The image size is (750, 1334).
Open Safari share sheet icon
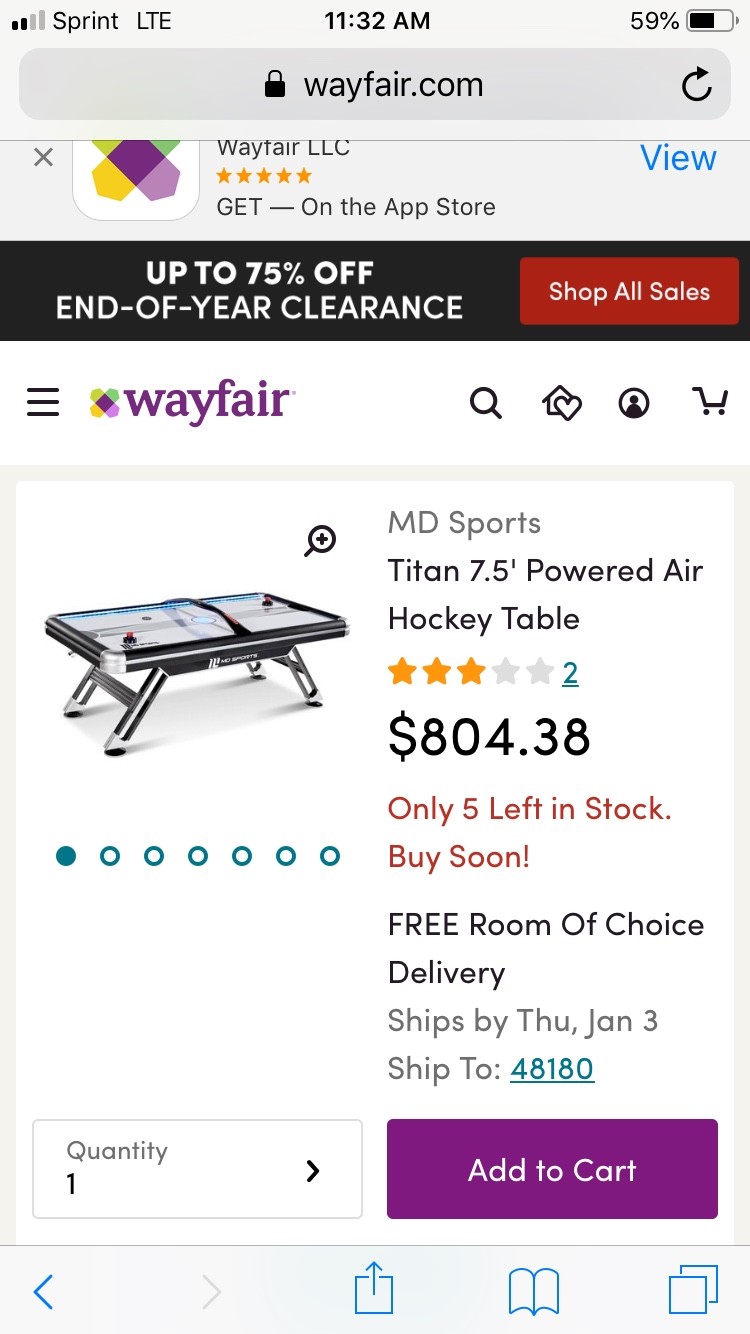tap(373, 1290)
